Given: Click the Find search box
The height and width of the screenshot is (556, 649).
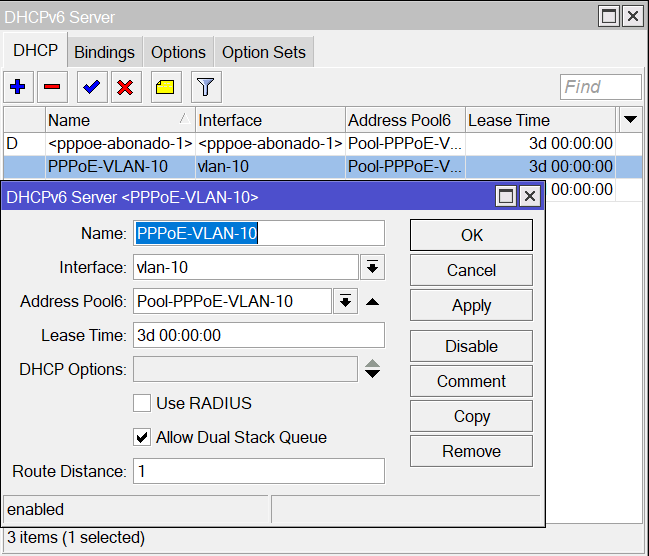Looking at the screenshot, I should [x=600, y=87].
